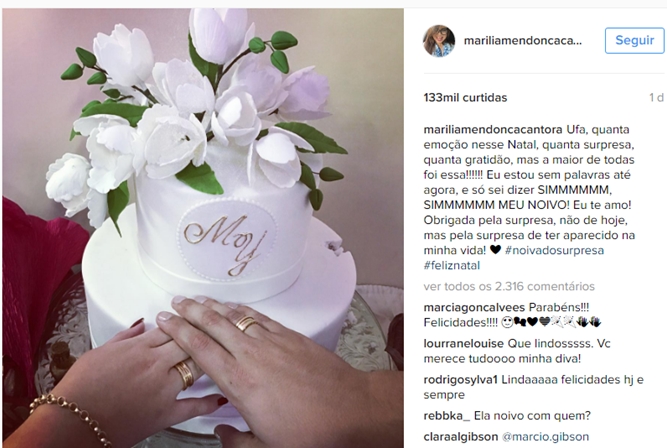Click the Moy monogram on the cake
This screenshot has width=667, height=448.
point(225,243)
